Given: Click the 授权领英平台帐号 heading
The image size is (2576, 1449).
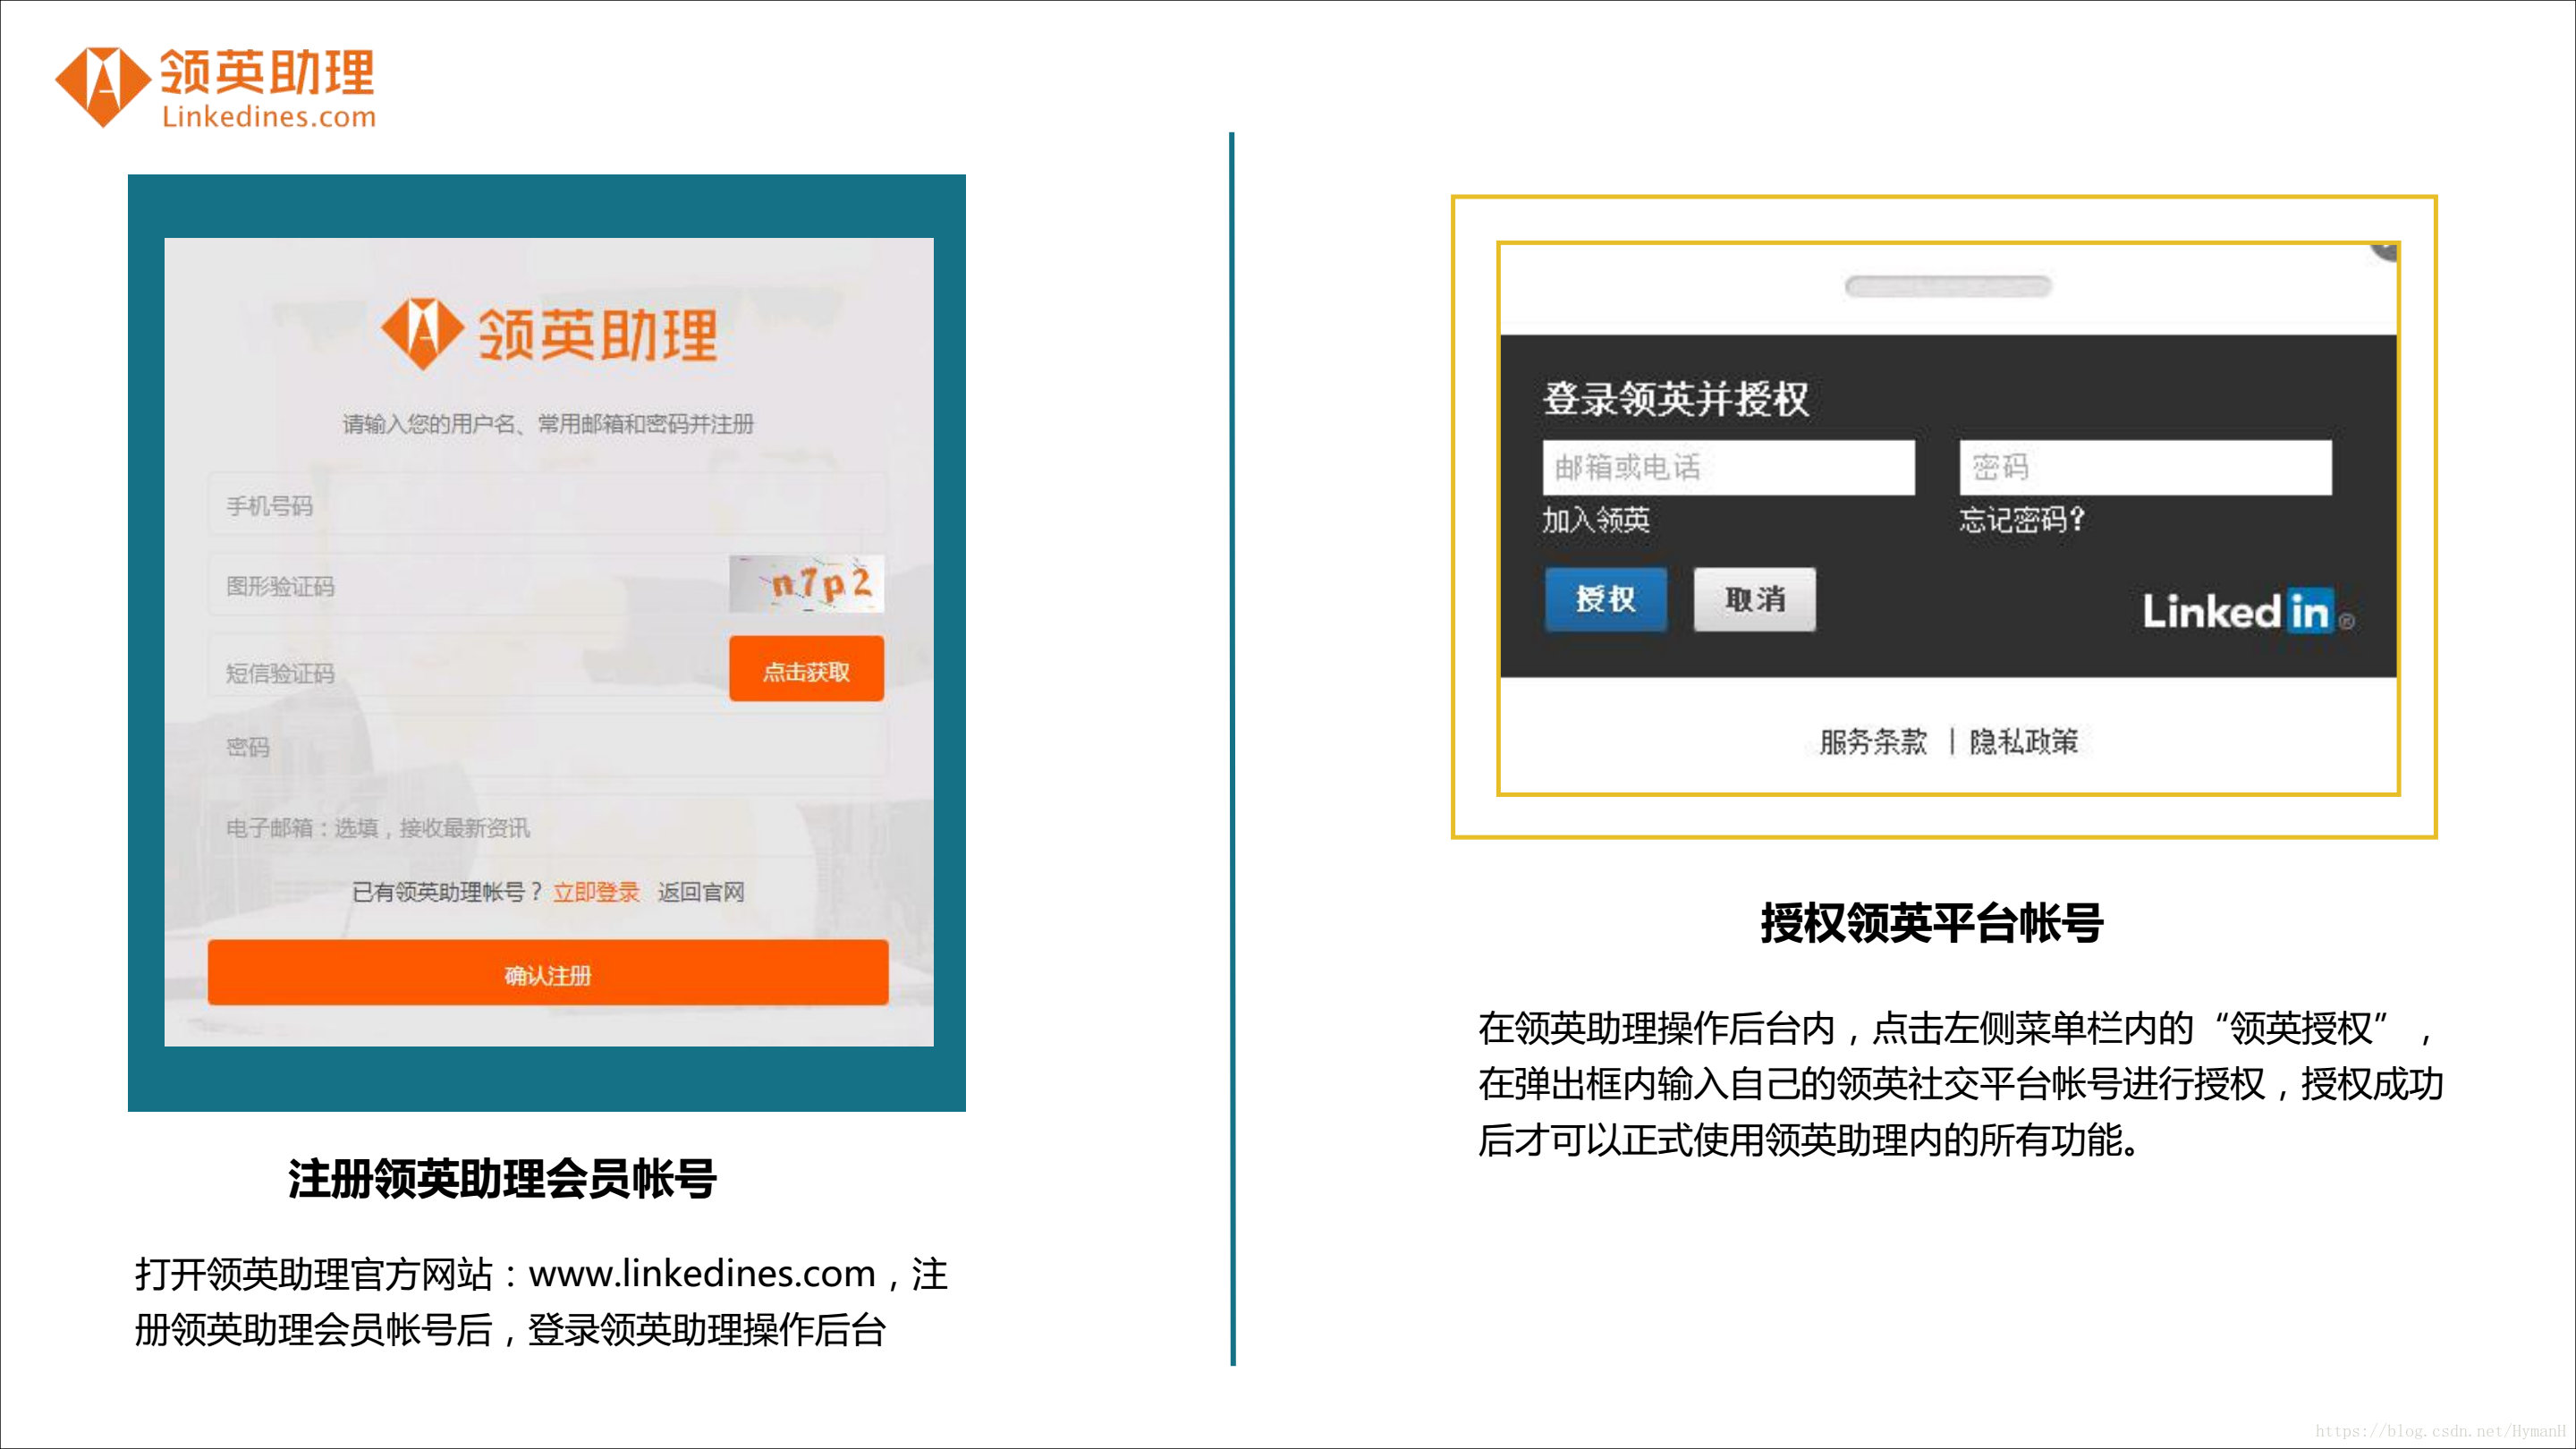Looking at the screenshot, I should [1931, 922].
